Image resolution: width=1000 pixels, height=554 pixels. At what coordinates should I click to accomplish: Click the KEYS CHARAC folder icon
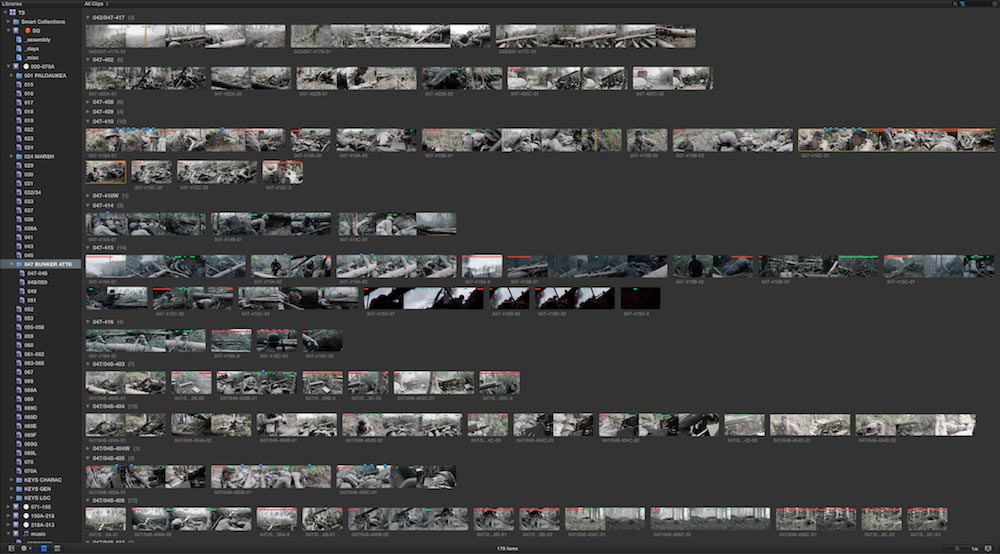pos(19,479)
